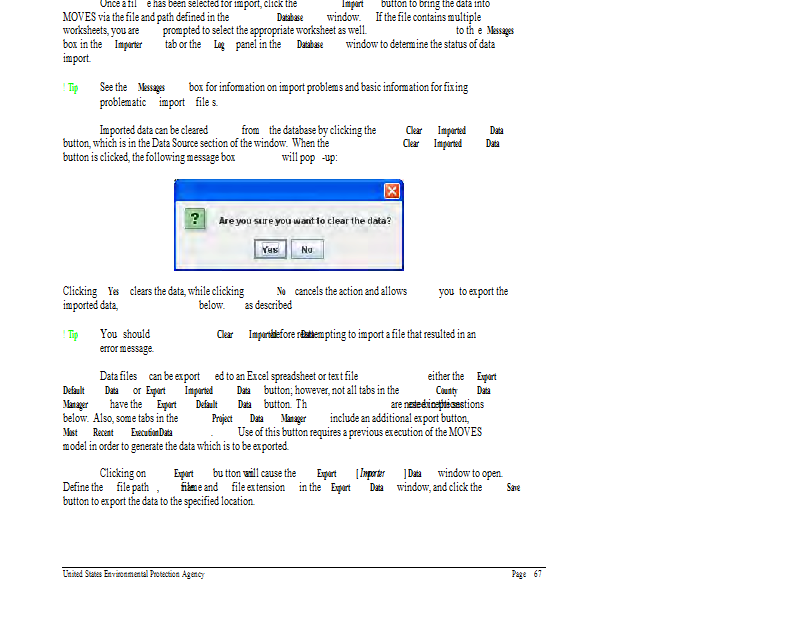Click the page number 67 in footer

click(526, 574)
